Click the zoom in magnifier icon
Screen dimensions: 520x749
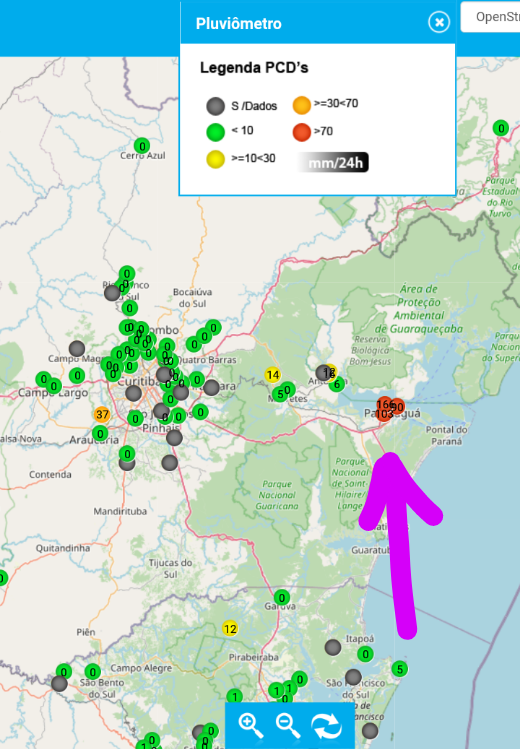(251, 725)
